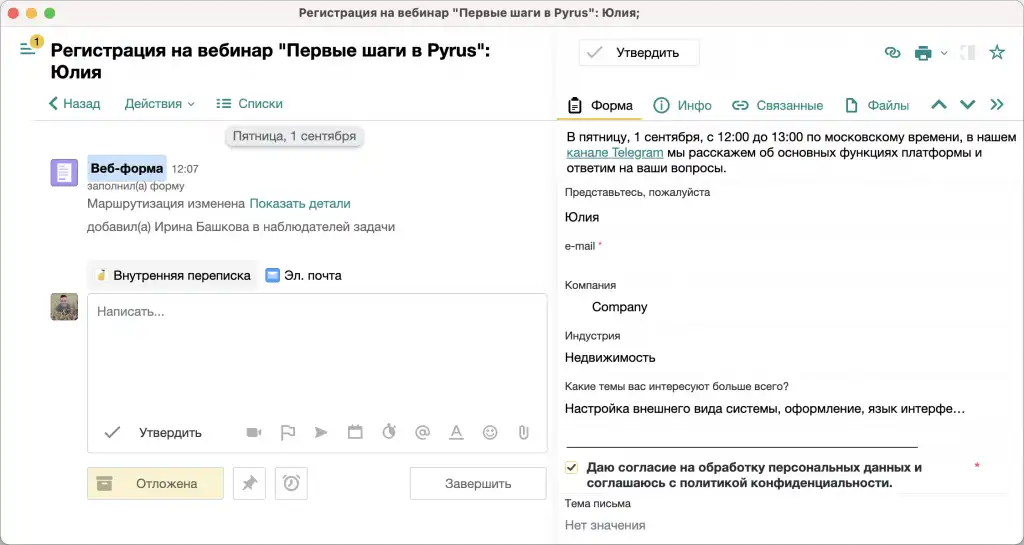The width and height of the screenshot is (1024, 545).
Task: Click the Недвижимость industry value
Action: [x=610, y=358]
